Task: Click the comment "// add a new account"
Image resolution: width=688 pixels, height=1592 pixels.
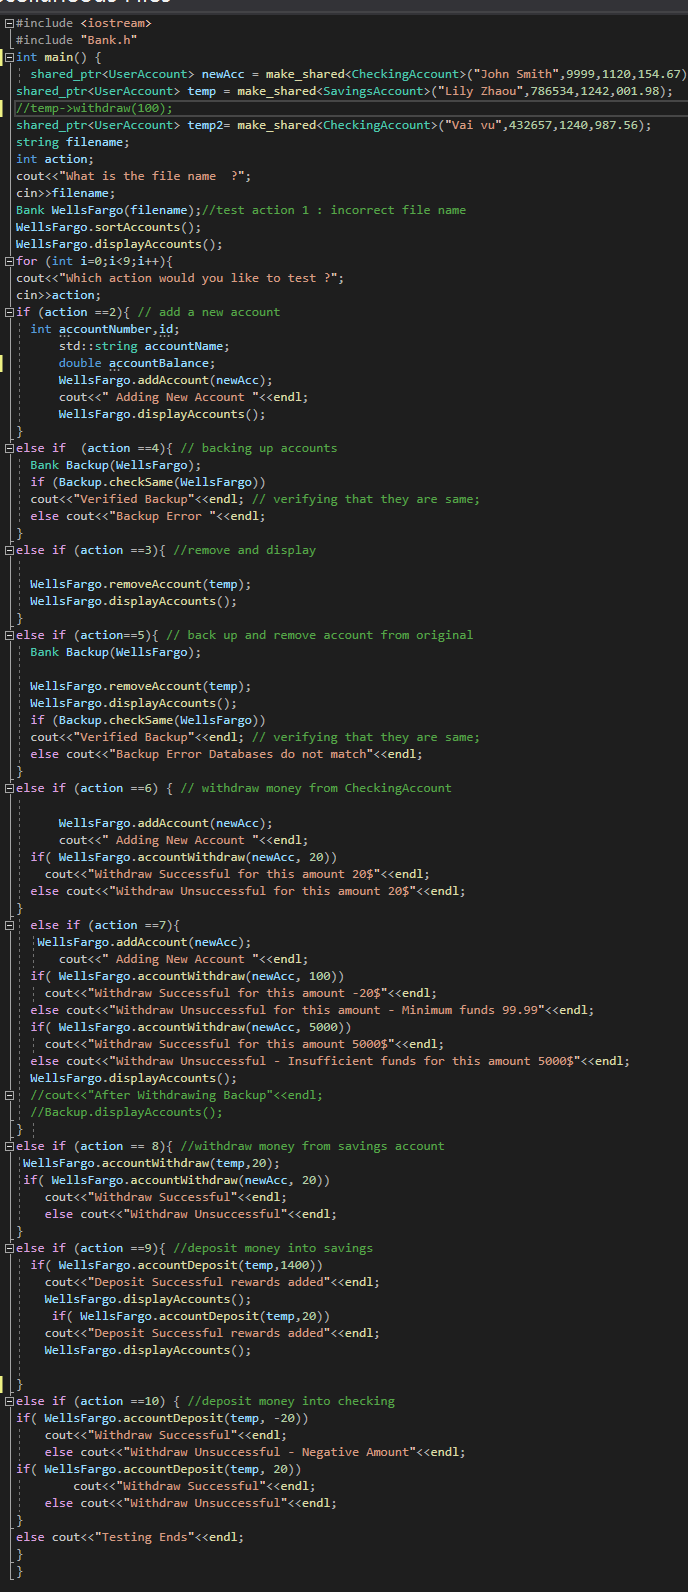Action: tap(209, 312)
